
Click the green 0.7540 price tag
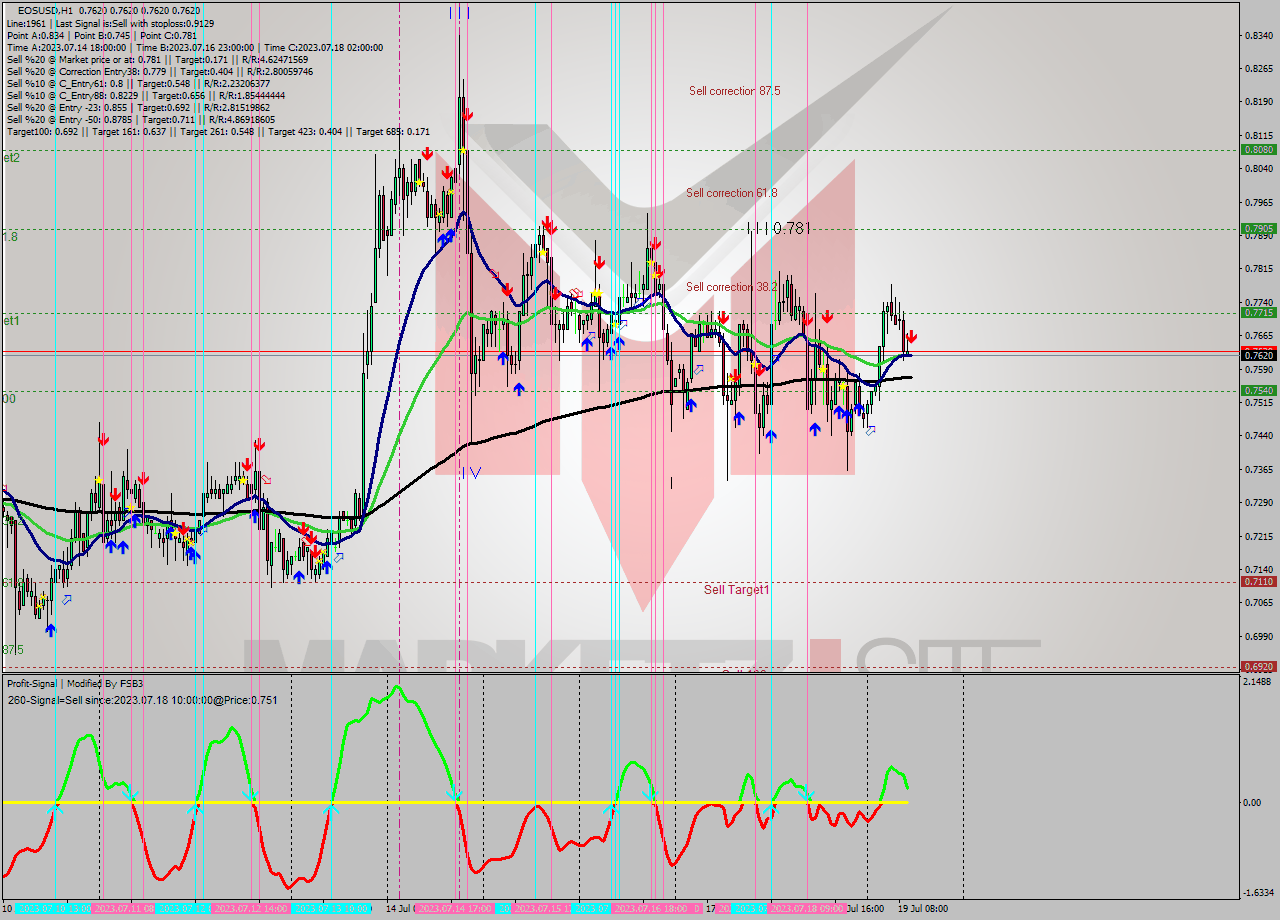[x=1258, y=390]
